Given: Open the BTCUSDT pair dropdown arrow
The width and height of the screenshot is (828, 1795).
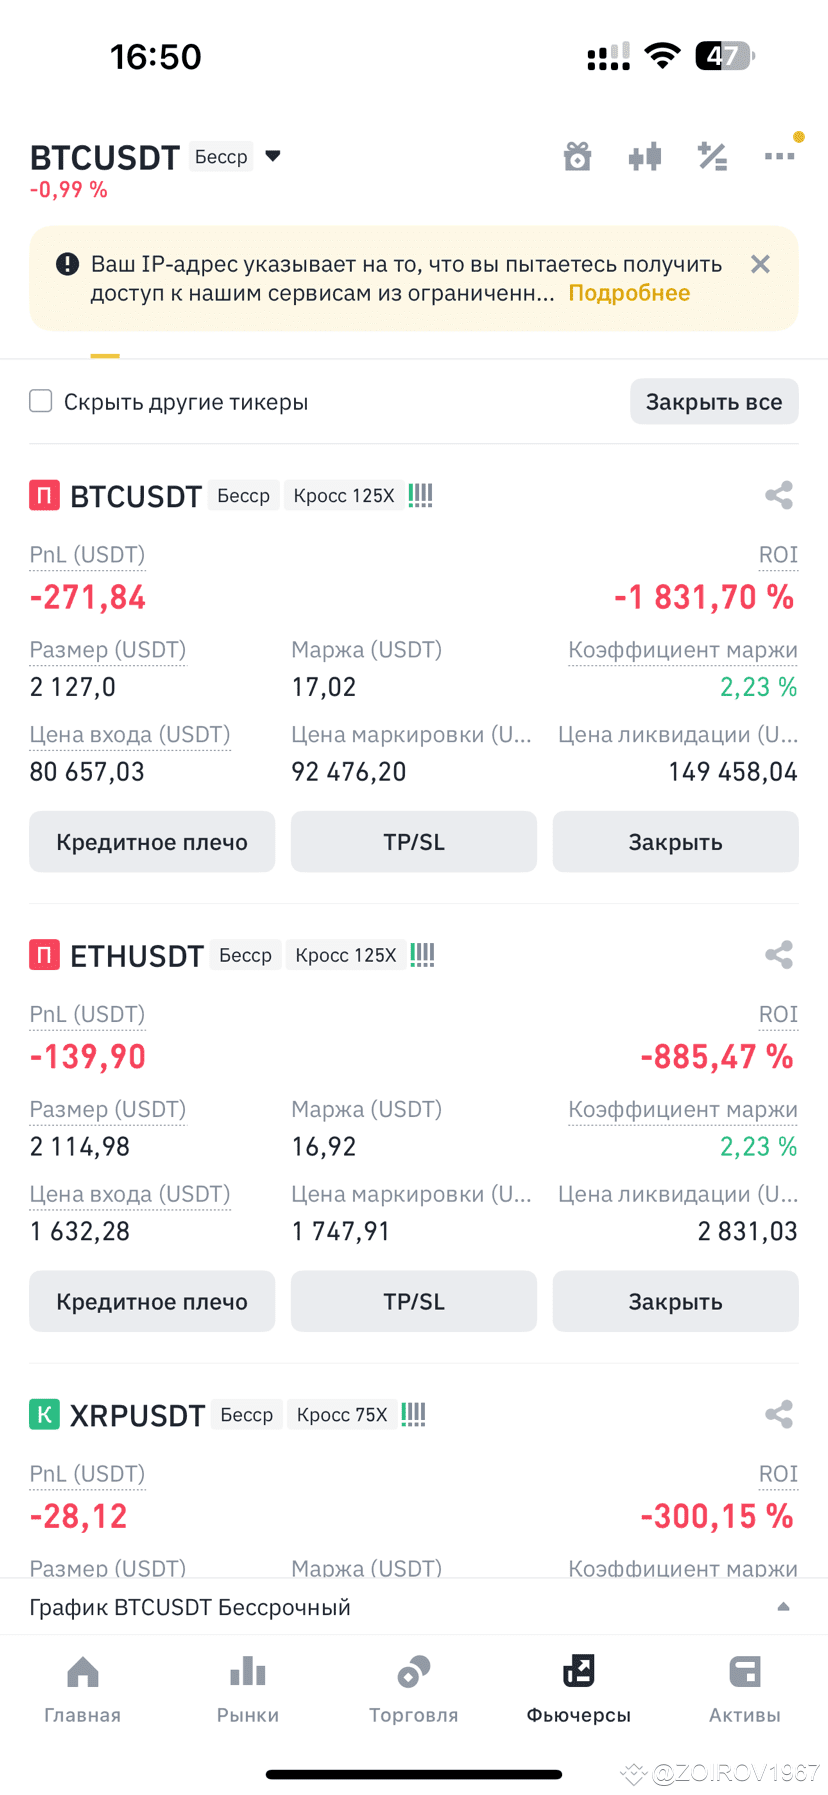Looking at the screenshot, I should click(x=273, y=156).
